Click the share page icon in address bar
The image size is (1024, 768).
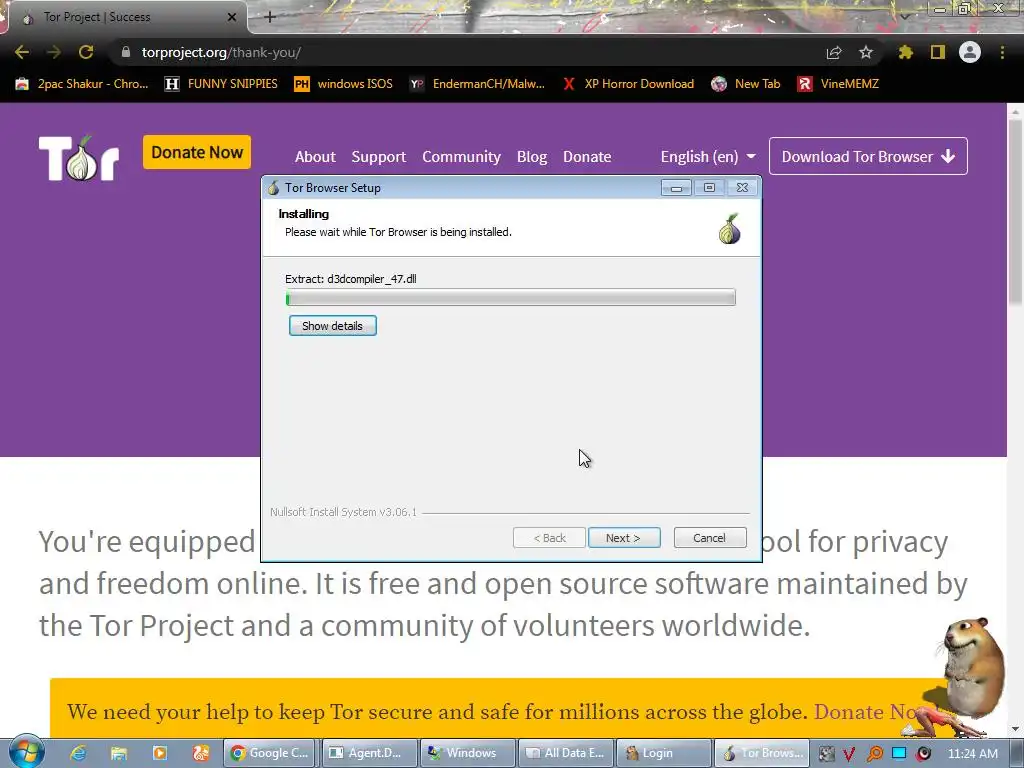[834, 52]
